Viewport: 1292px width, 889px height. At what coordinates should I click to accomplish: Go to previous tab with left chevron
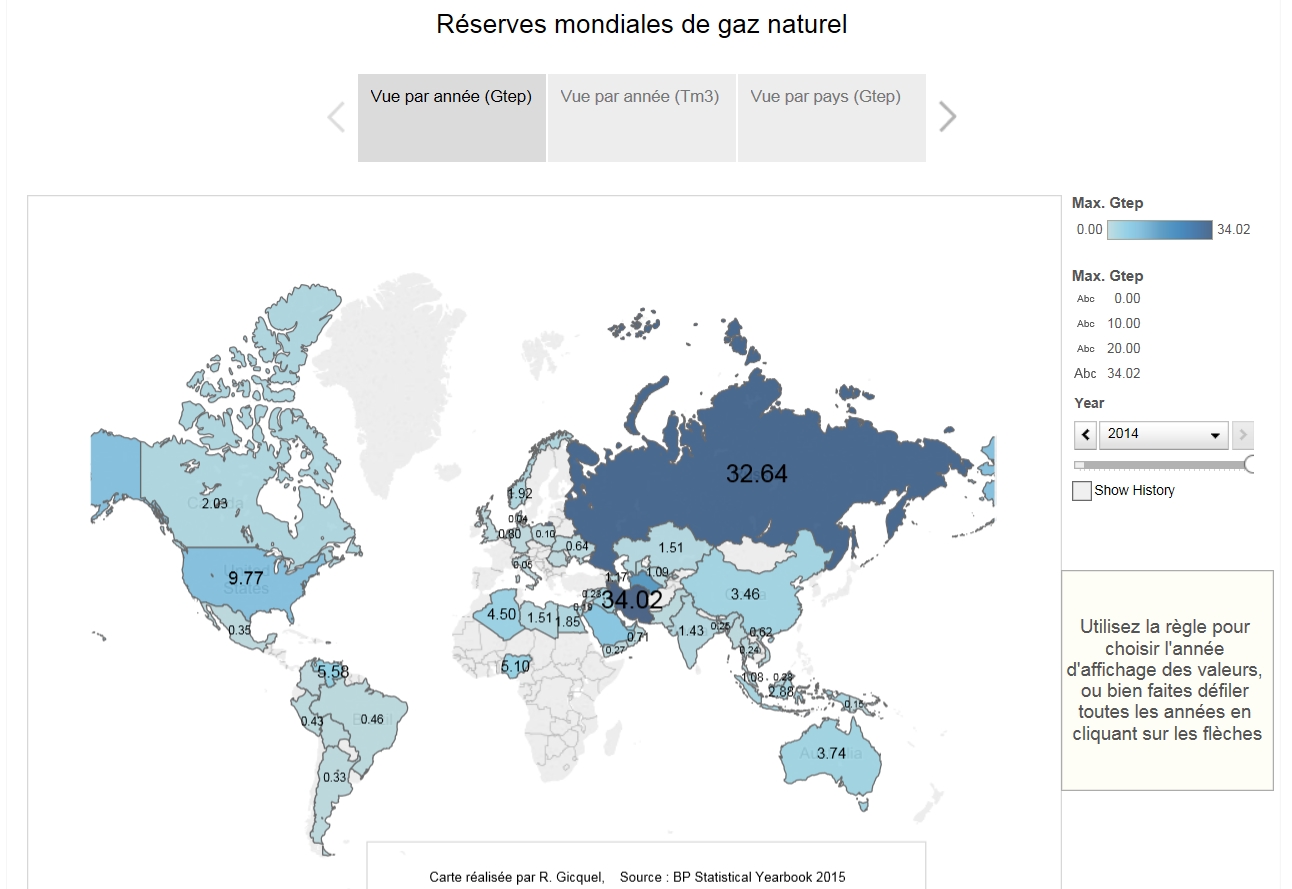[336, 117]
